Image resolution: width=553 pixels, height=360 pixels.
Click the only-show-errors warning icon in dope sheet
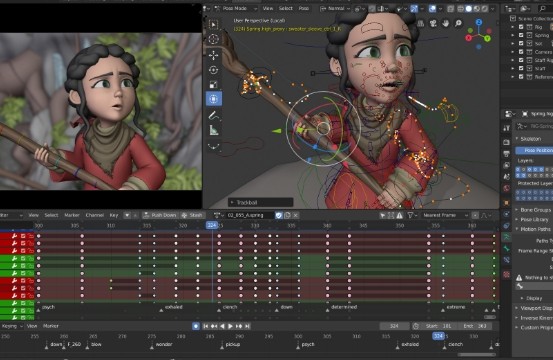click(399, 215)
